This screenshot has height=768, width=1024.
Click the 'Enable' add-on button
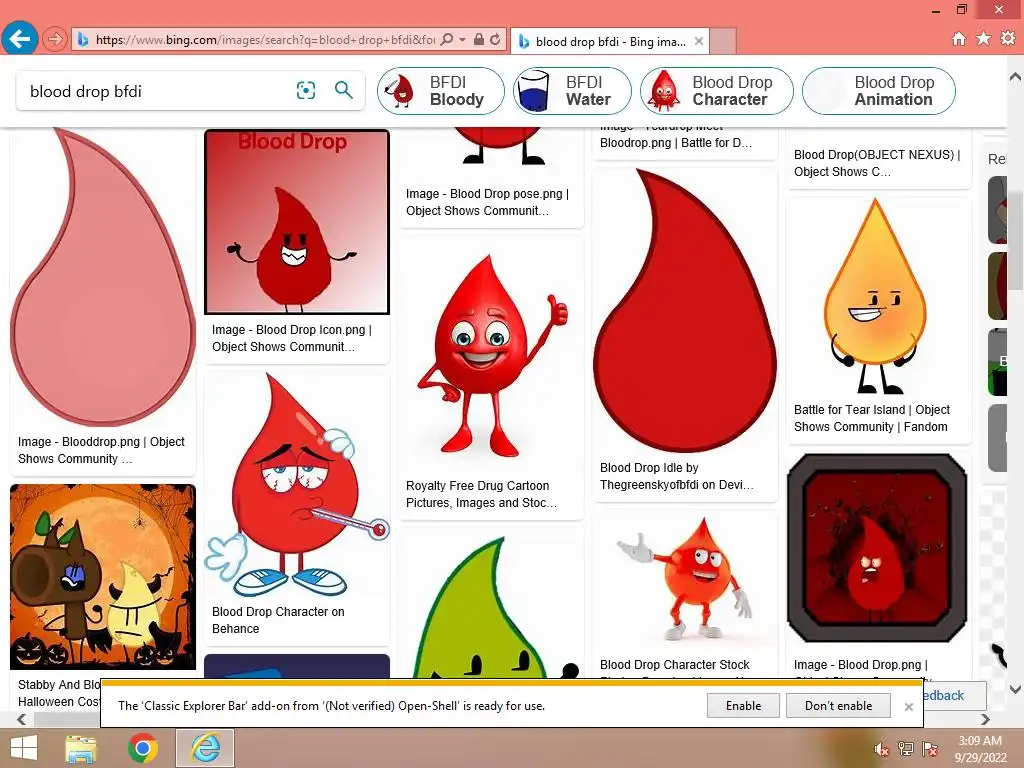[743, 705]
